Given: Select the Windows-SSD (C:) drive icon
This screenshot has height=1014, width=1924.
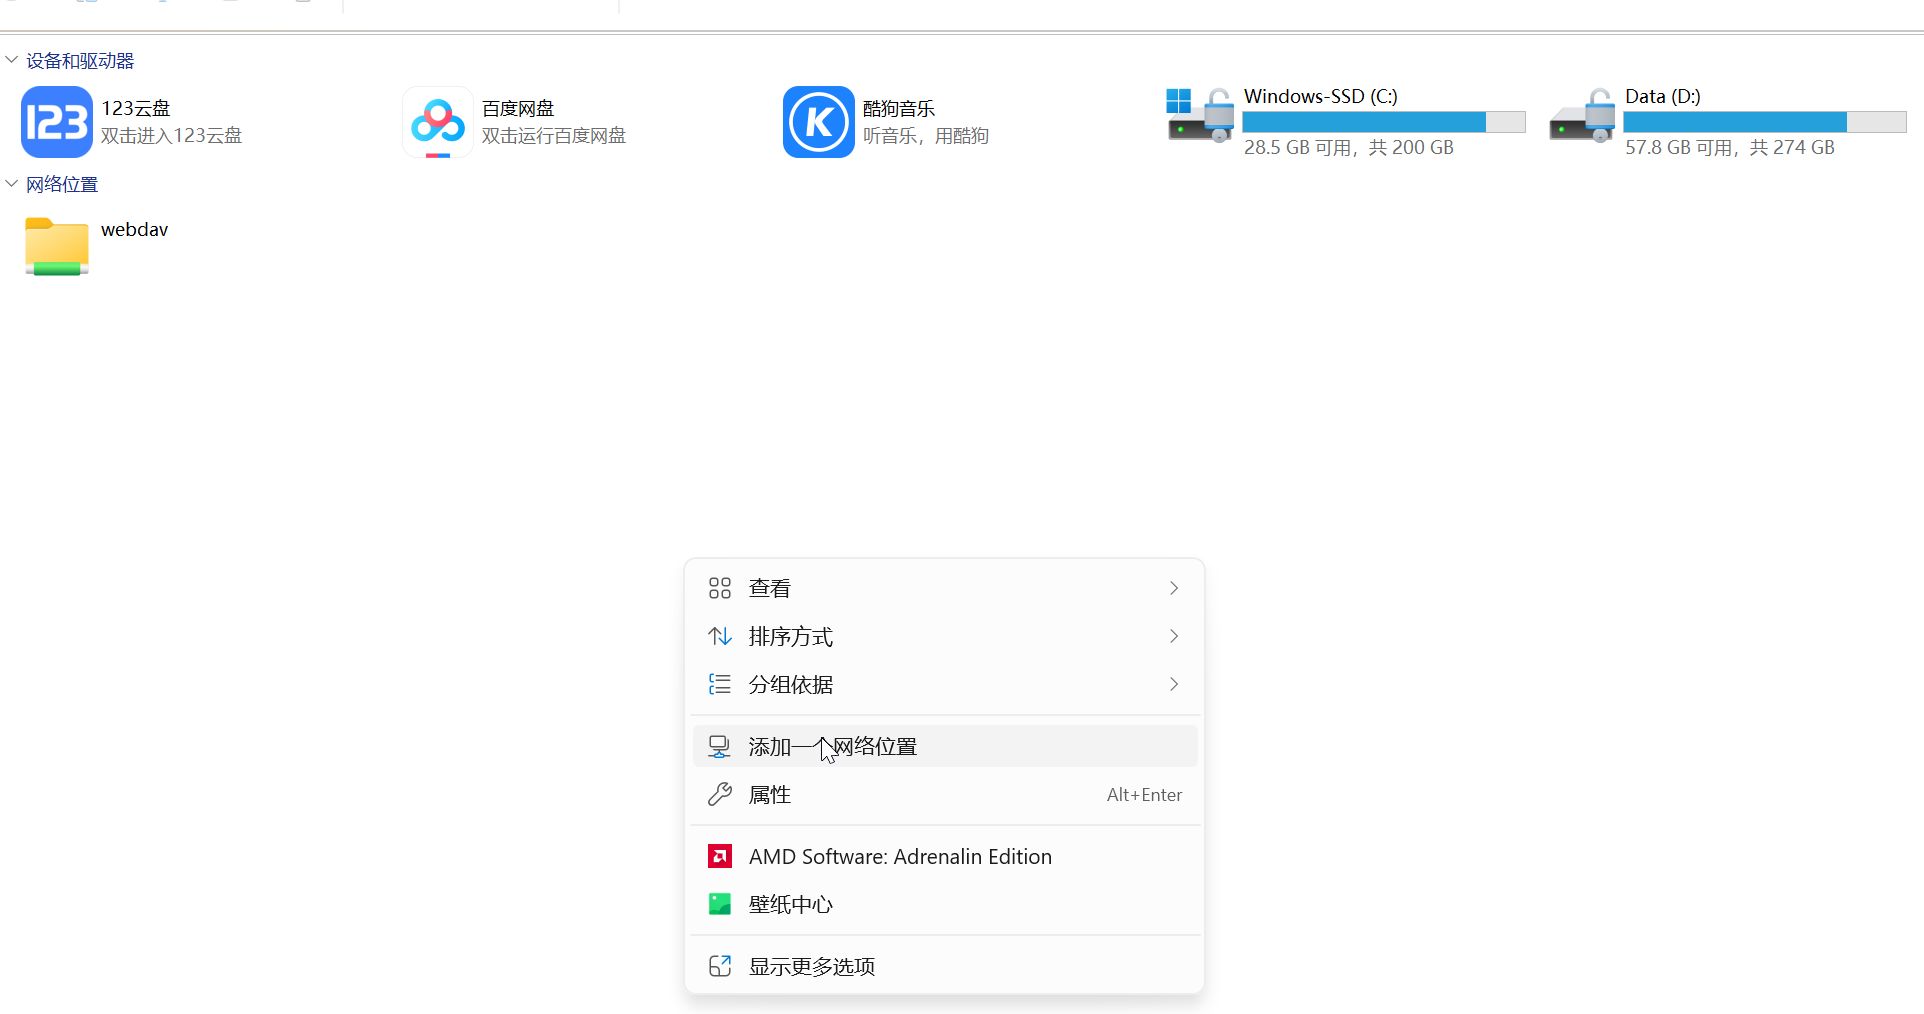Looking at the screenshot, I should pos(1200,115).
